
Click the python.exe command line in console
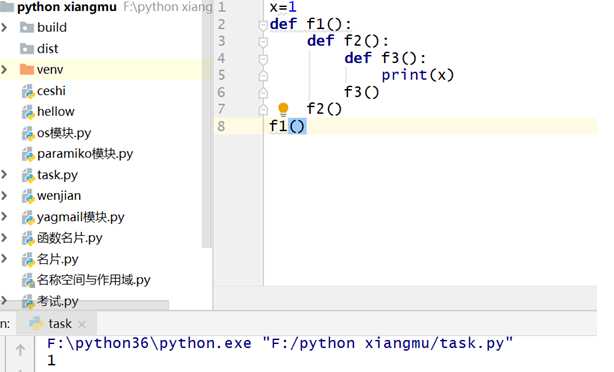click(280, 343)
